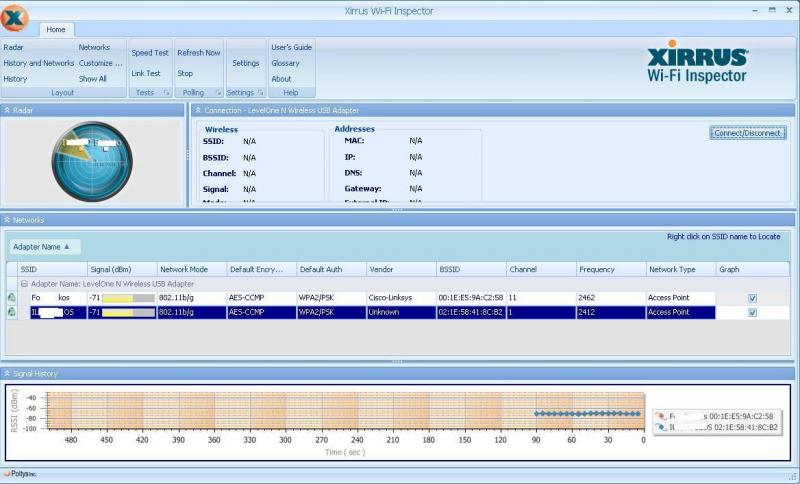
Task: Select the Home ribbon tab
Action: (56, 30)
